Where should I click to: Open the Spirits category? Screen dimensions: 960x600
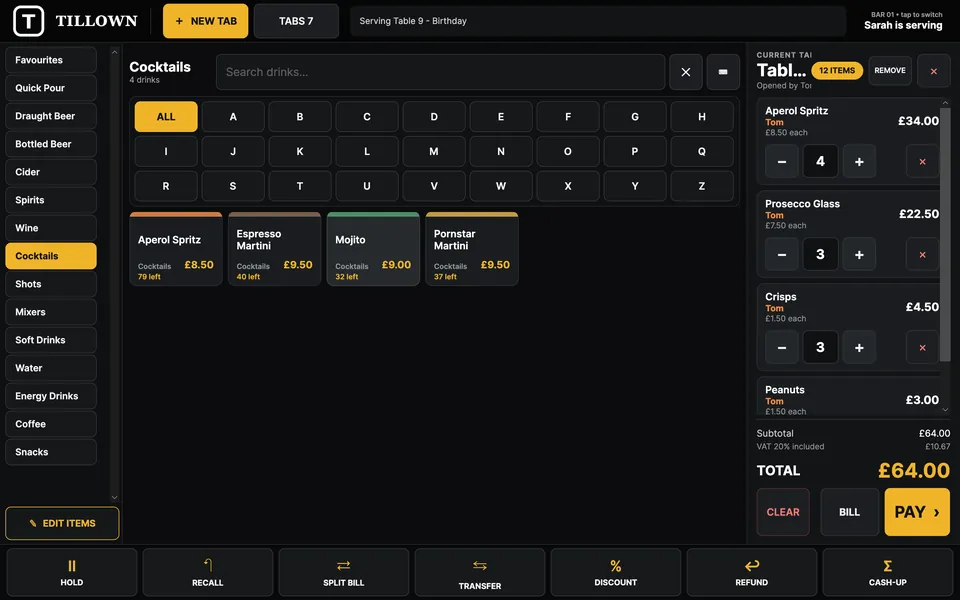click(51, 200)
